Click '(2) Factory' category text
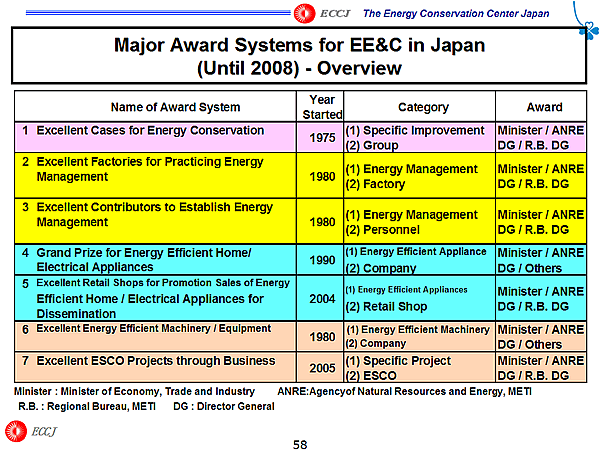Image resolution: width=600 pixels, height=450 pixels. tap(375, 184)
